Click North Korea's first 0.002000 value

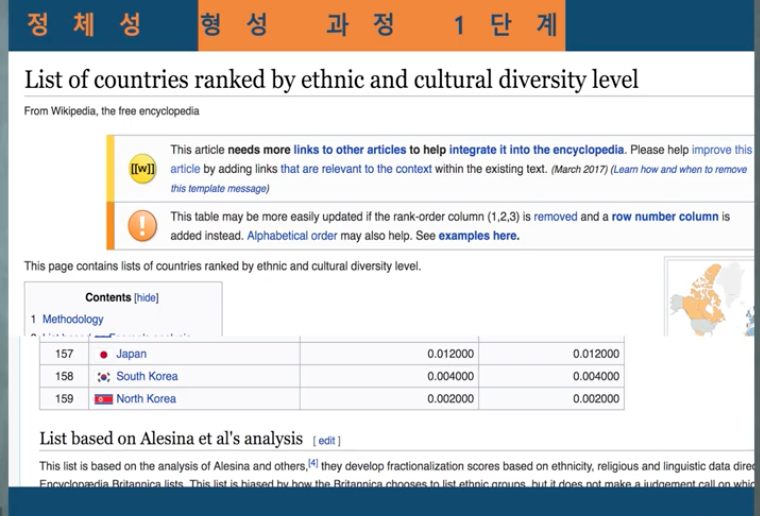(450, 399)
